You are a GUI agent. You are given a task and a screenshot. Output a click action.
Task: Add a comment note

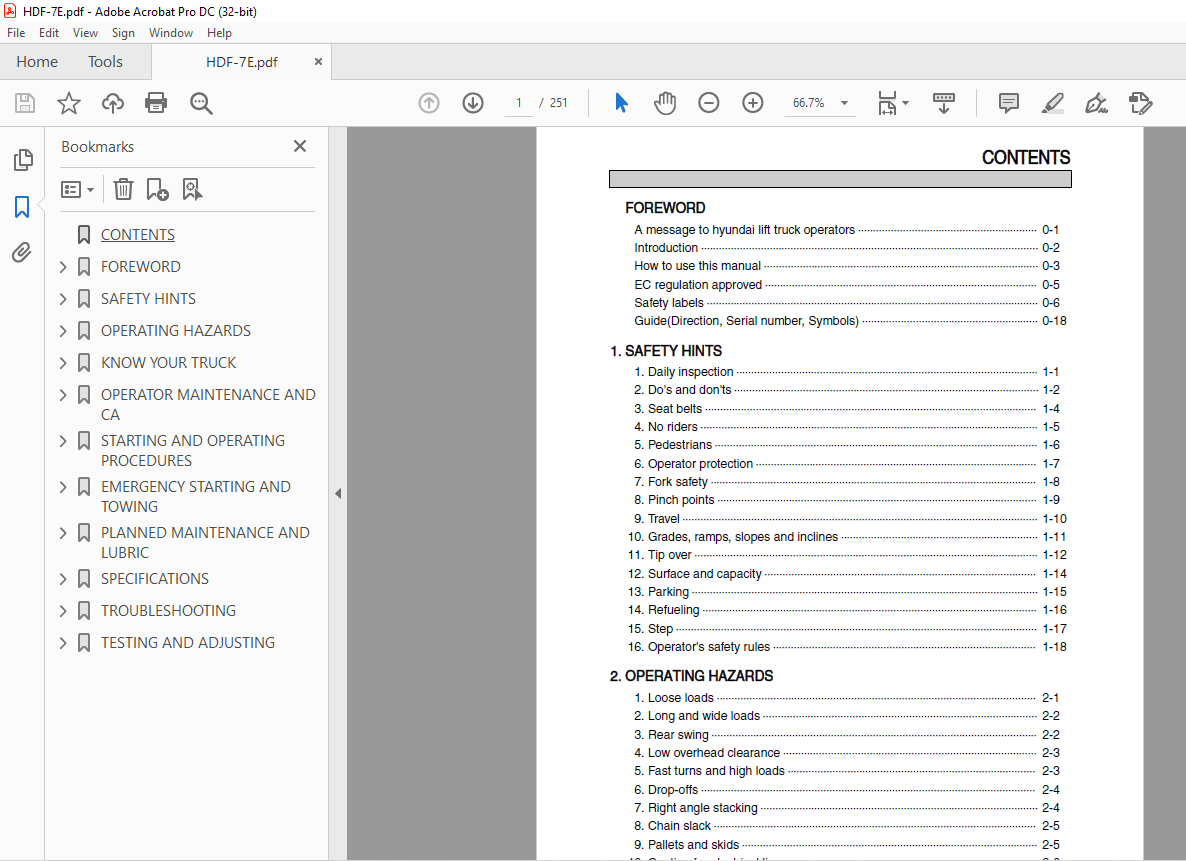click(x=1008, y=103)
